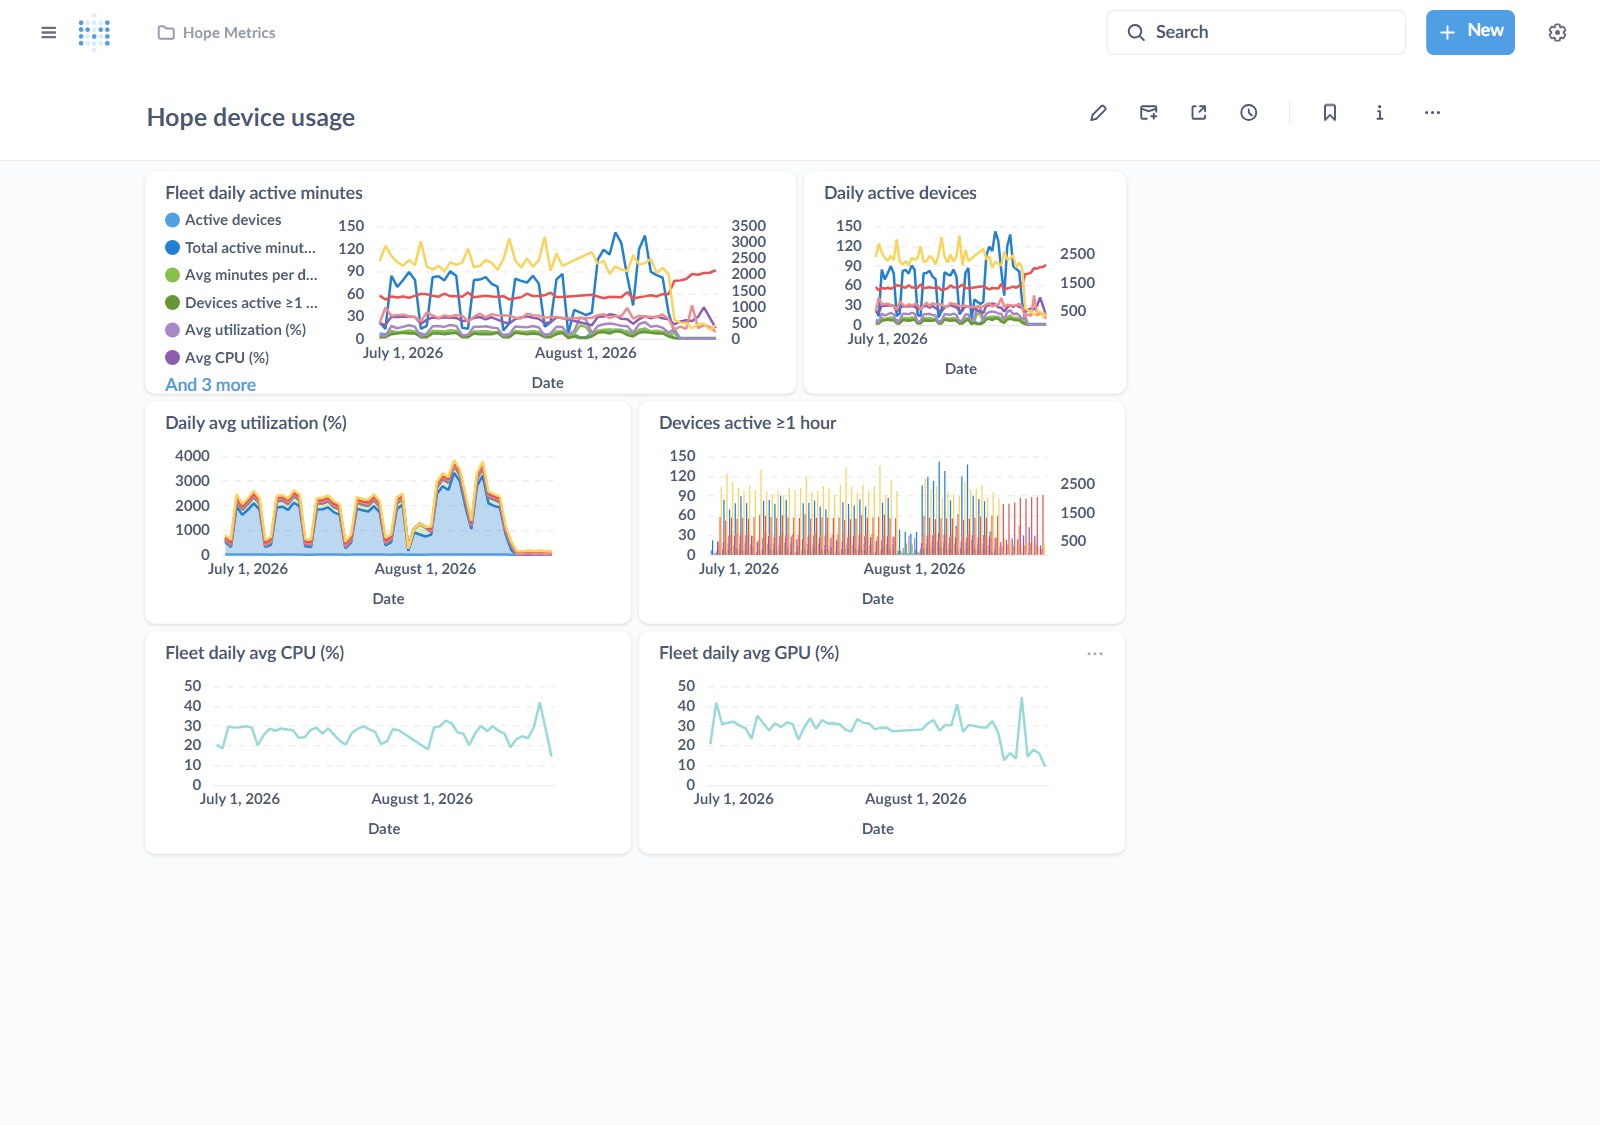
Task: Show dashboard info panel
Action: 1379,113
